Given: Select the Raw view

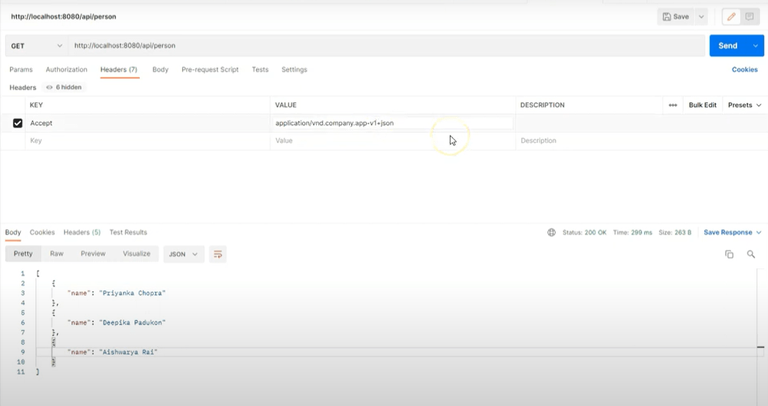Looking at the screenshot, I should click(57, 254).
